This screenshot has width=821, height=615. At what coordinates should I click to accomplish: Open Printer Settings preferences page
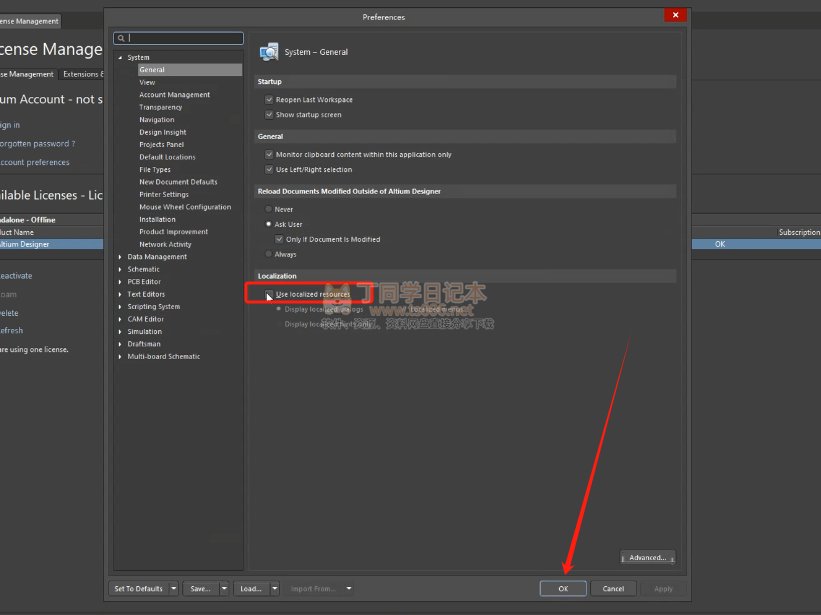(x=164, y=195)
